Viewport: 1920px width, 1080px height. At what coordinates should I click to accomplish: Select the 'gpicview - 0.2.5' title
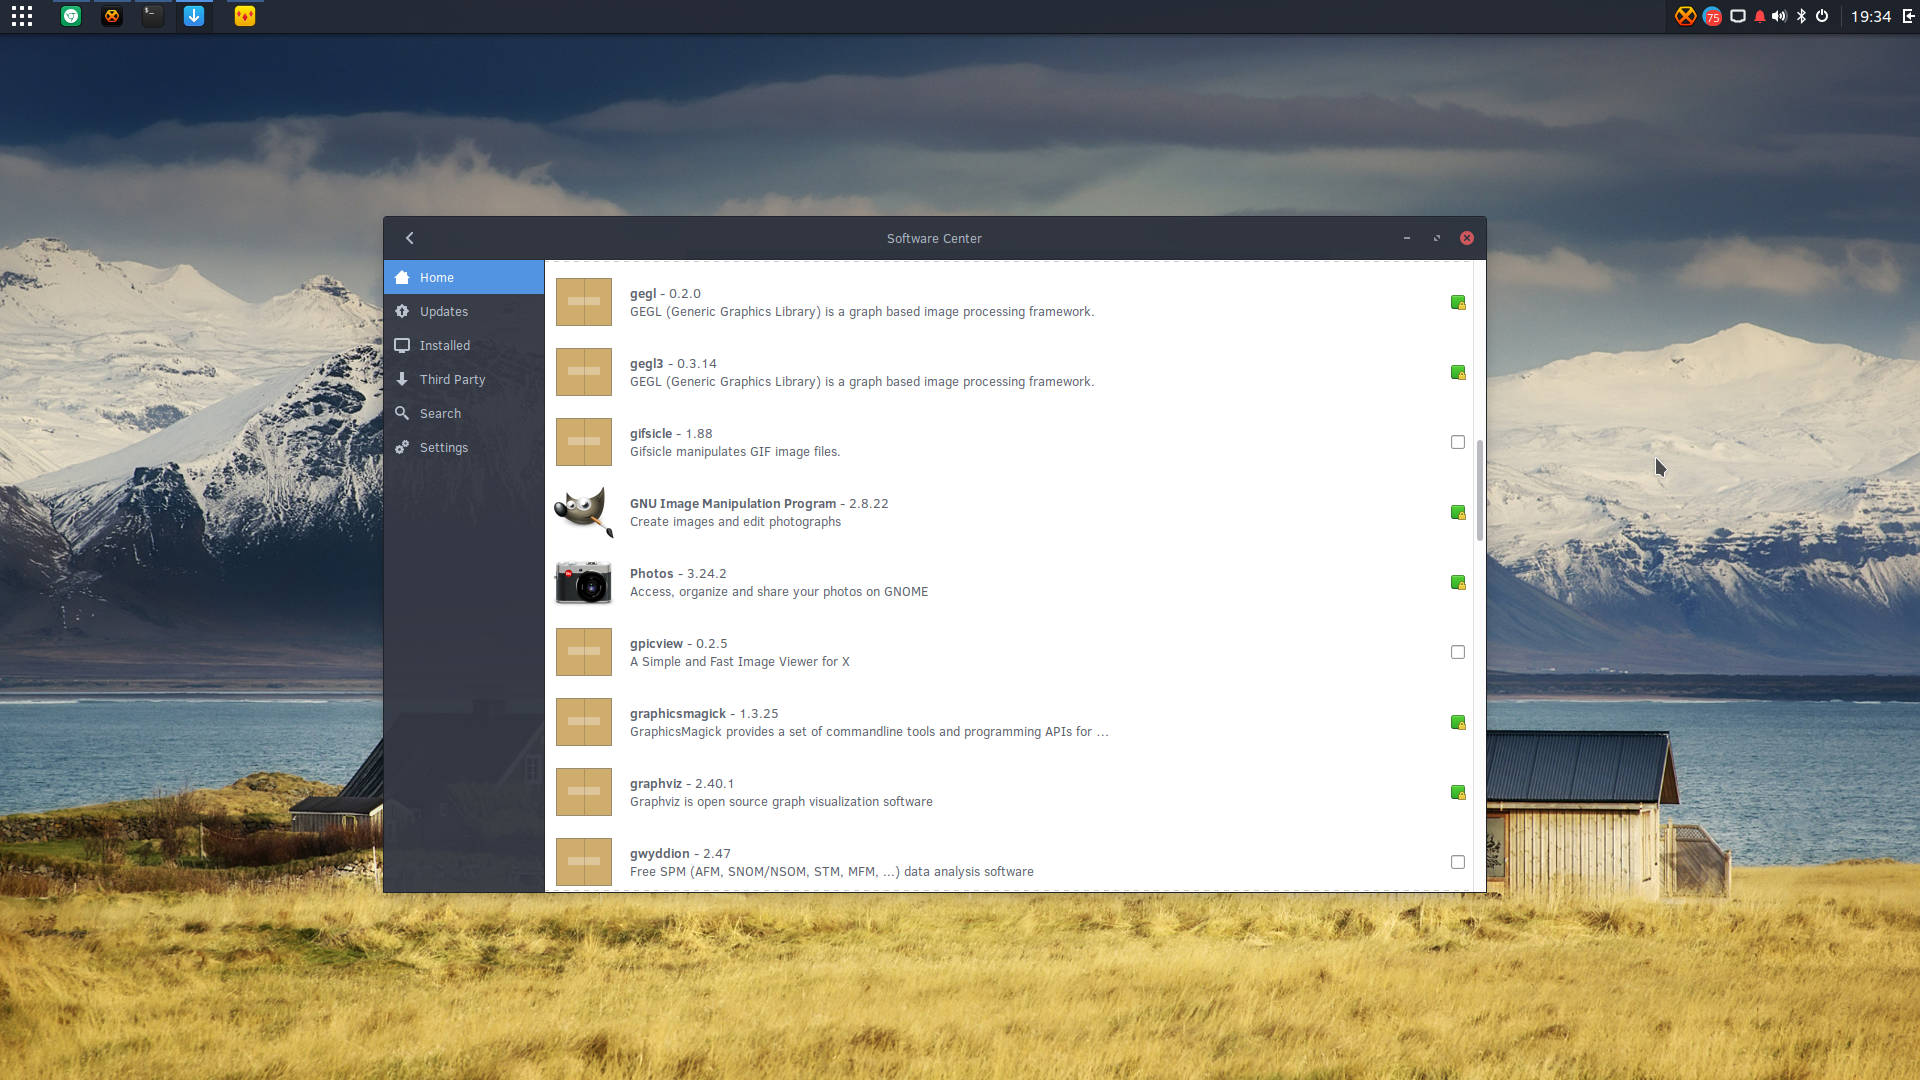679,644
